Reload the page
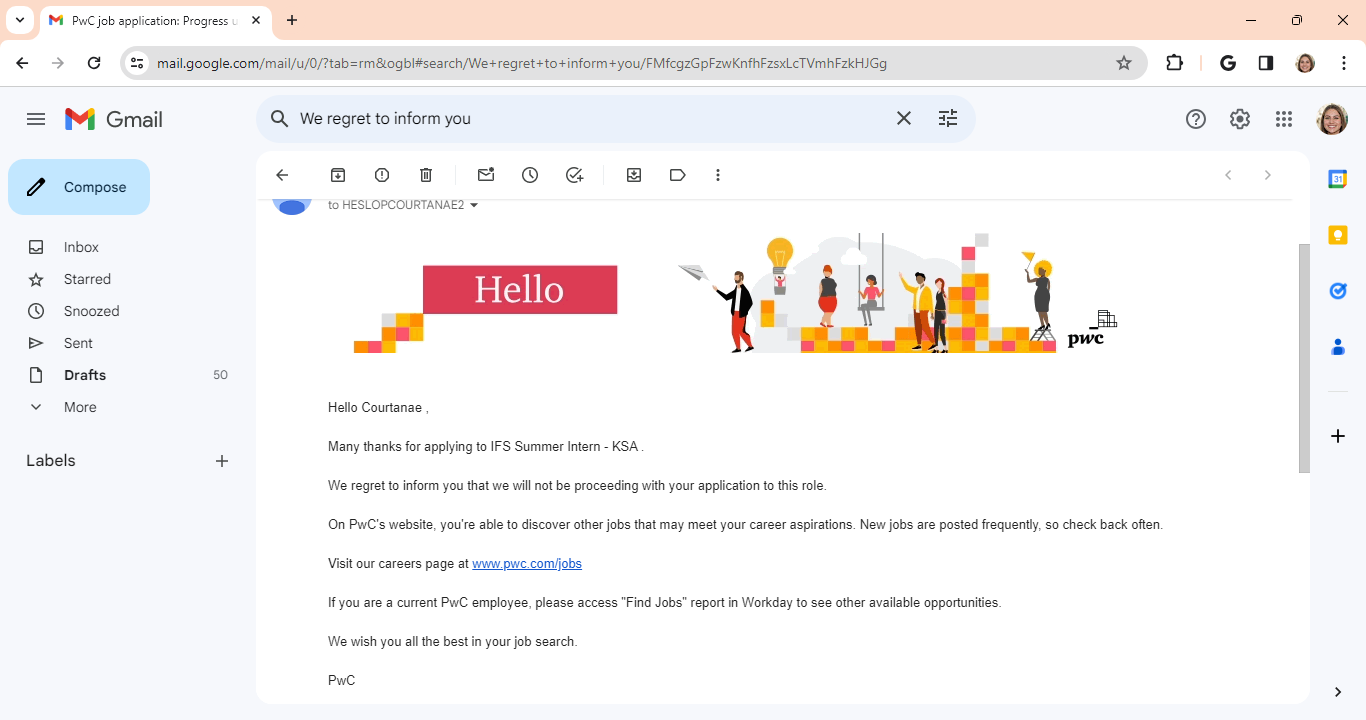Viewport: 1366px width, 720px height. pyautogui.click(x=94, y=63)
